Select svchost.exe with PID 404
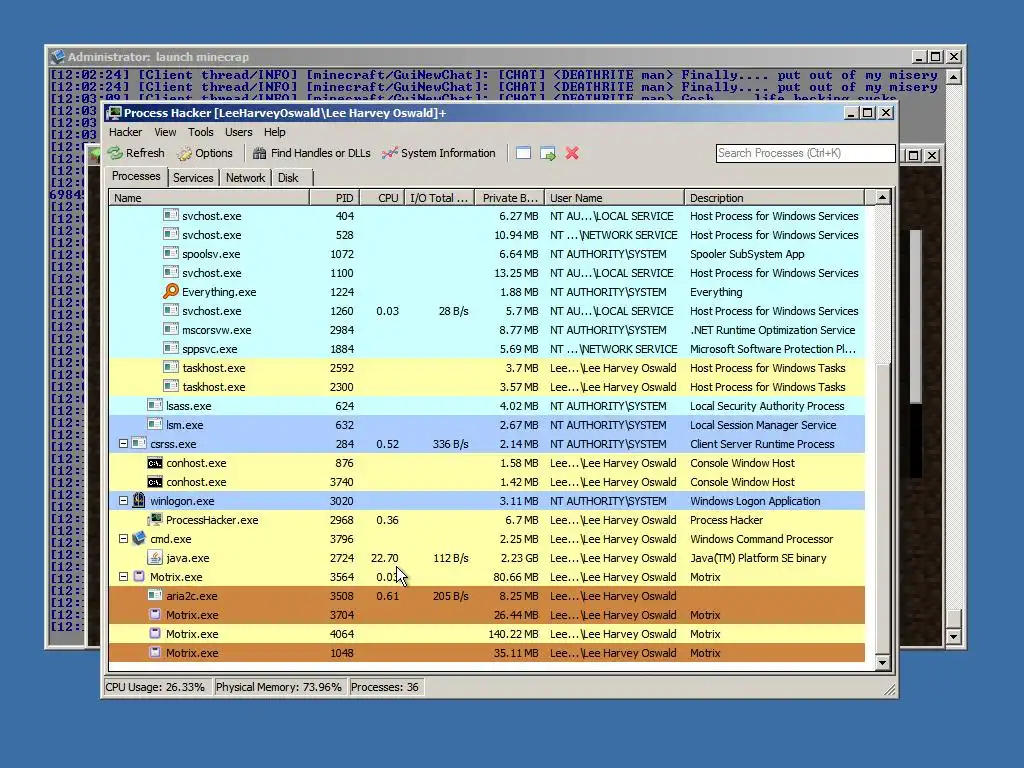The image size is (1024, 768). pos(487,216)
